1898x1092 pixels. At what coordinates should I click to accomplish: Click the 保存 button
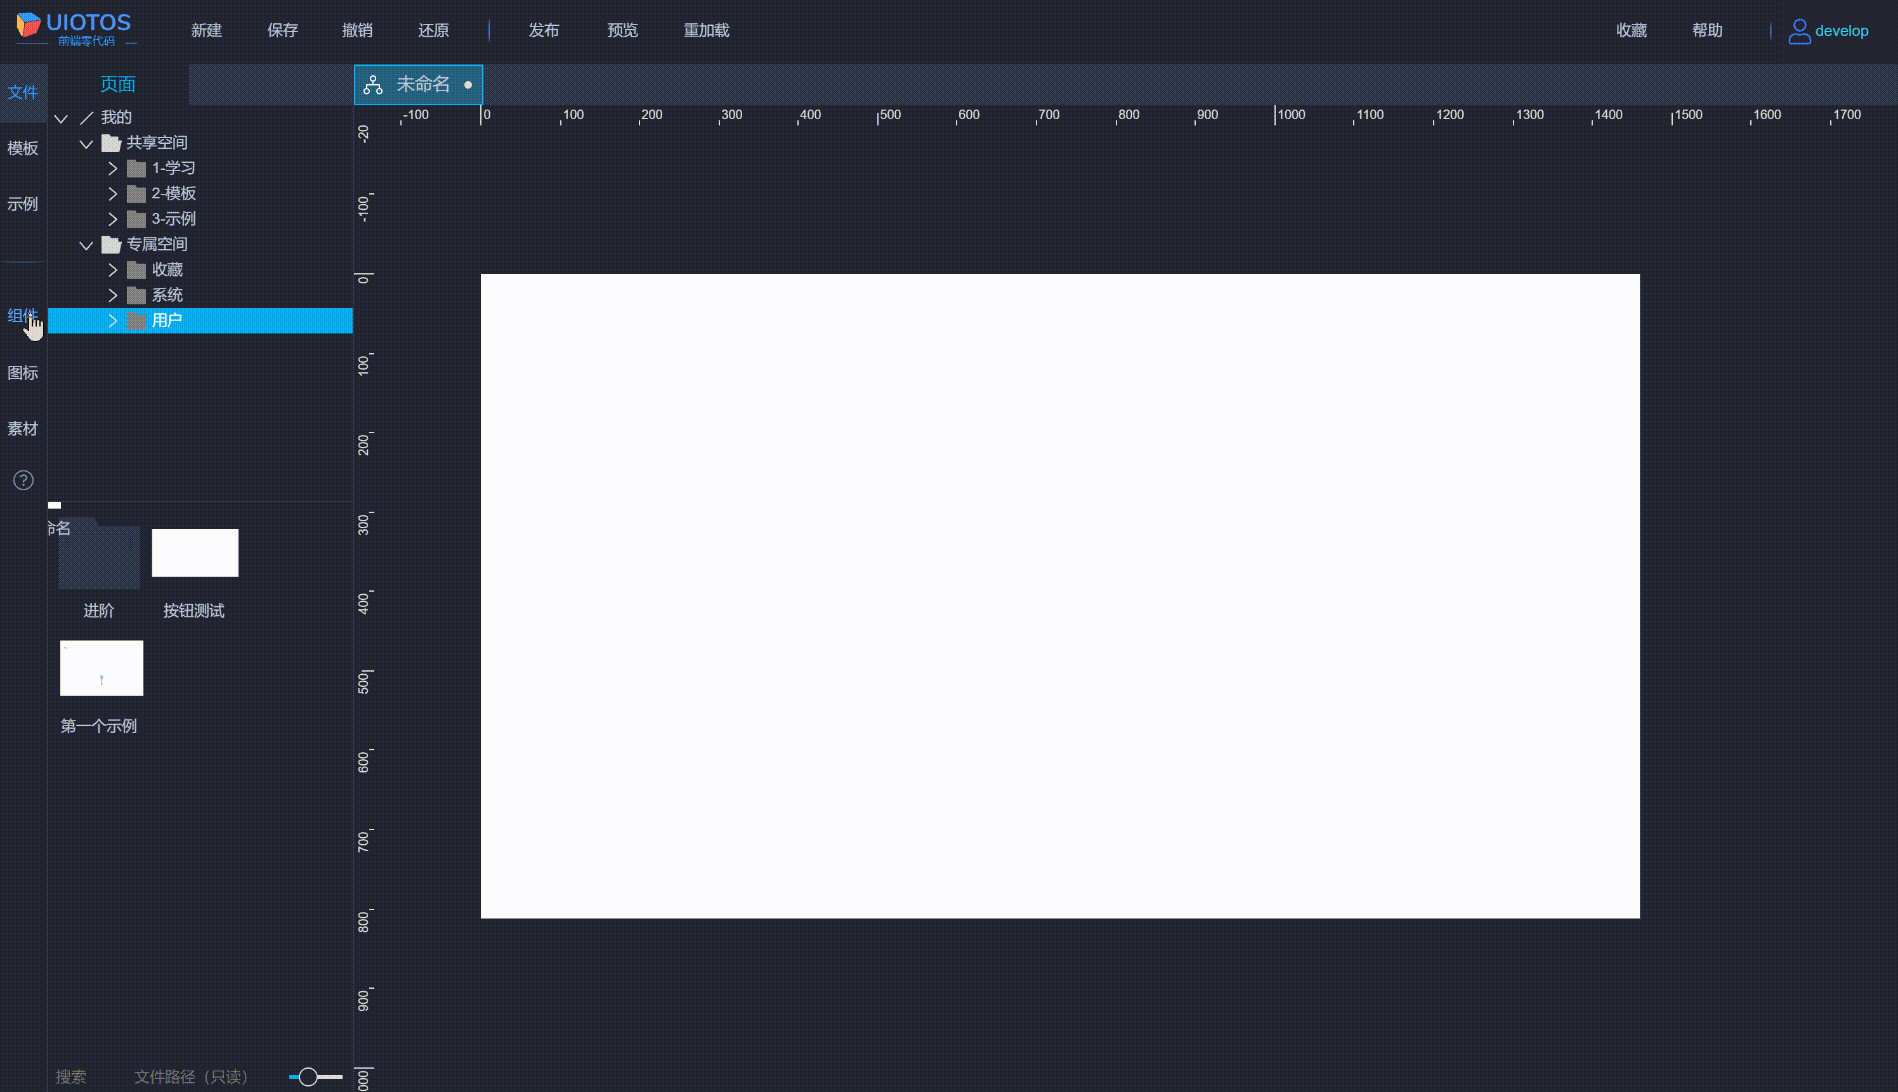(282, 30)
